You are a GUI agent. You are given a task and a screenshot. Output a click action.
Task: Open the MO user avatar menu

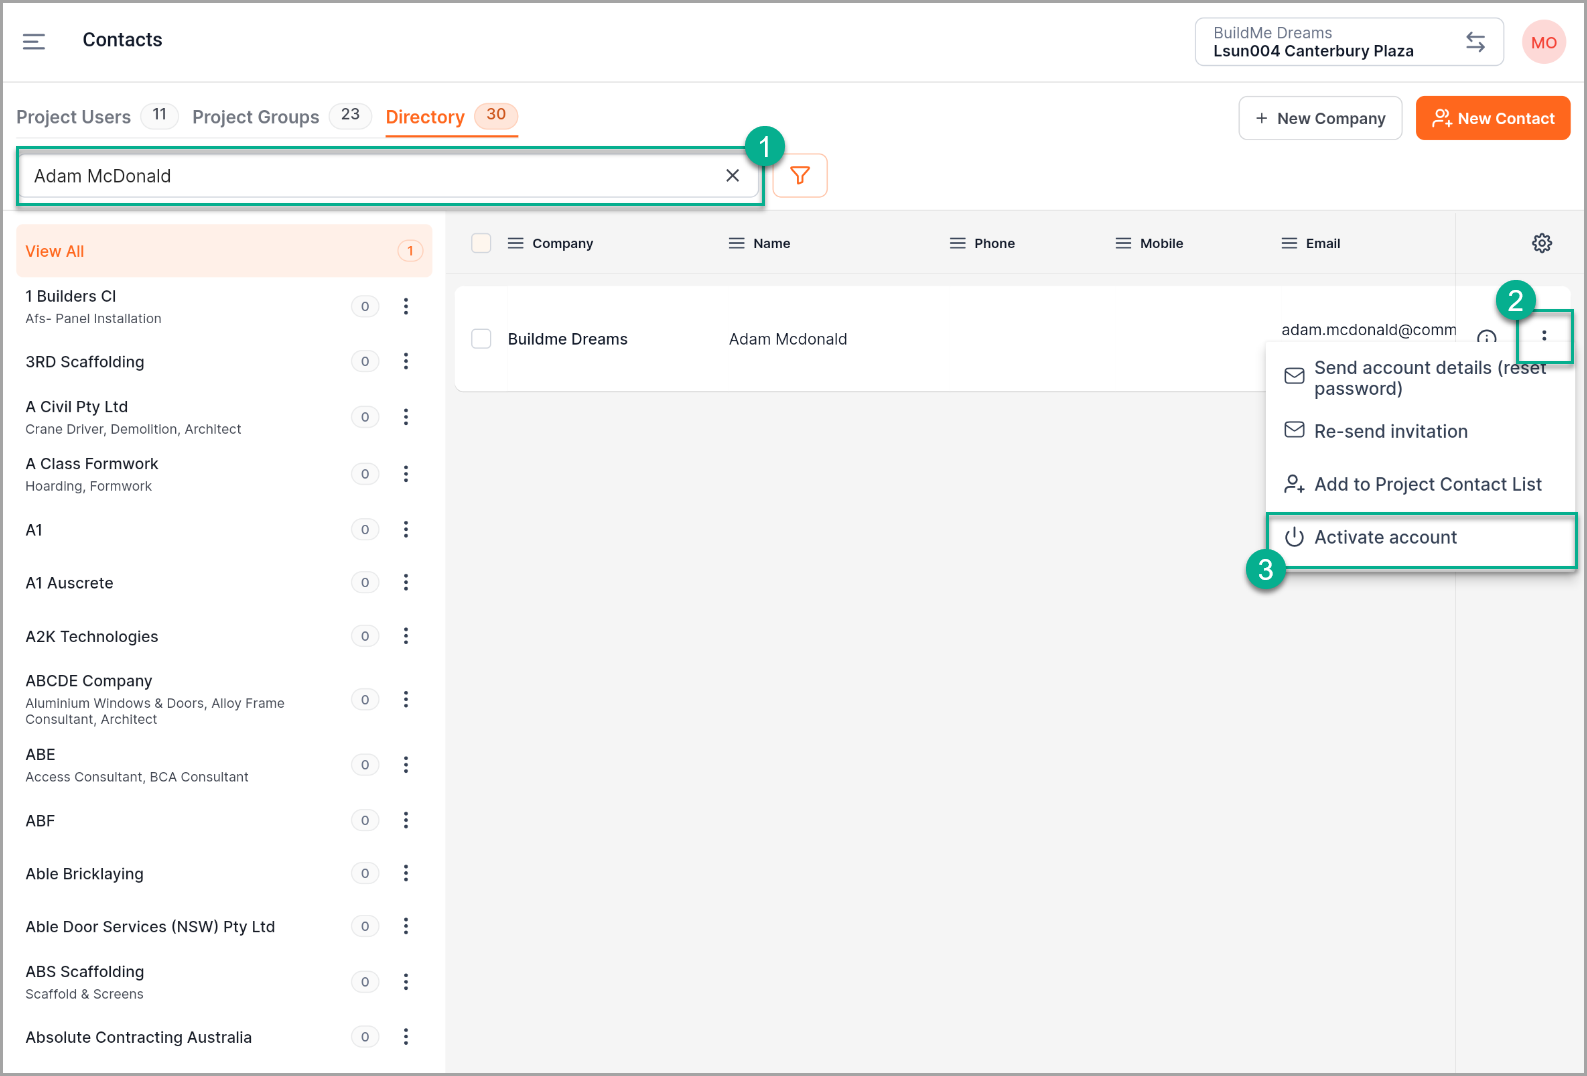[1543, 43]
